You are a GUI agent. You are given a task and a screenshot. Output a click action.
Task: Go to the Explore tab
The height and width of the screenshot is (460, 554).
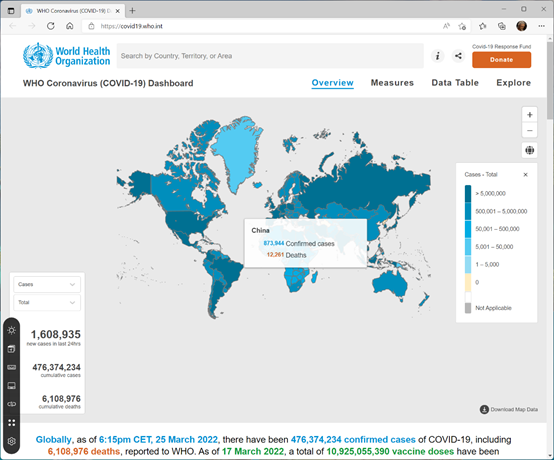[x=513, y=83]
